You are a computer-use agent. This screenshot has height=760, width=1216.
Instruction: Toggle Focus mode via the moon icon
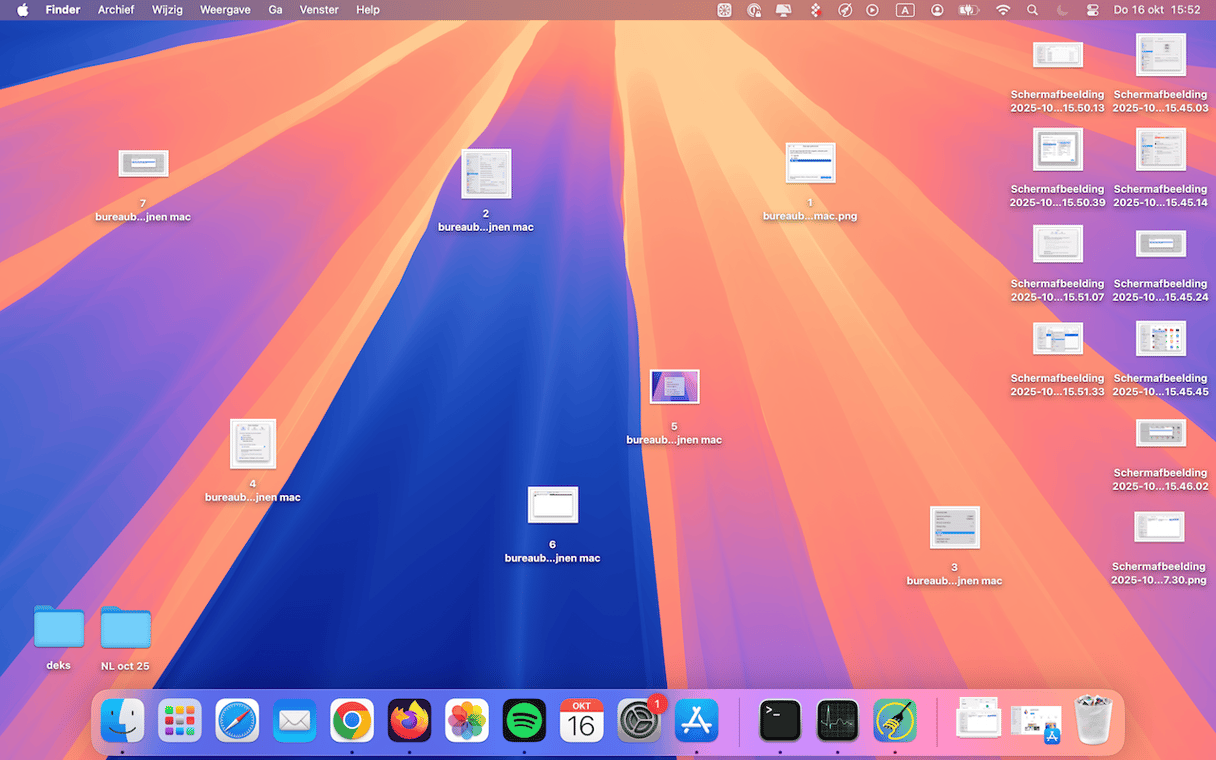(1062, 10)
